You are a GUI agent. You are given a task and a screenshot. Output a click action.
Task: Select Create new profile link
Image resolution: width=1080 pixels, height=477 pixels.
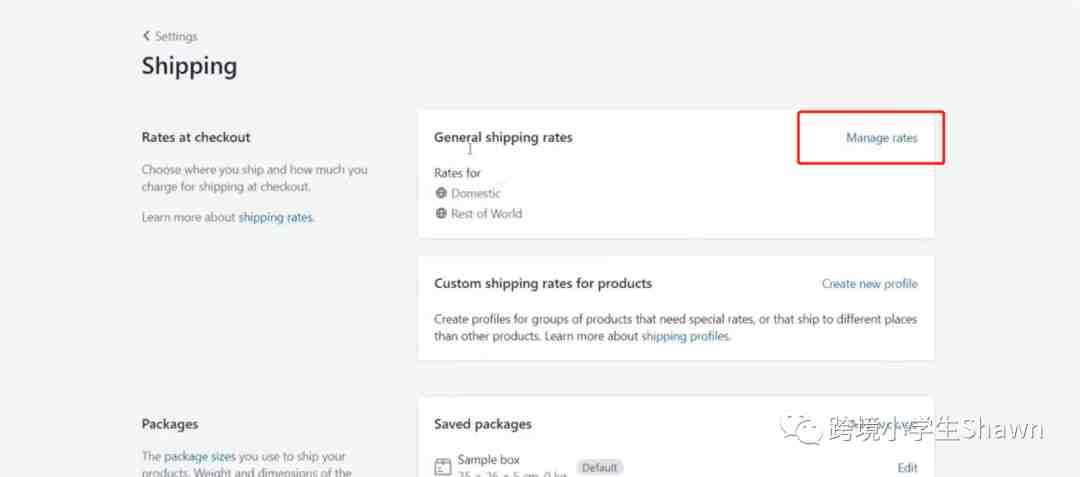click(869, 284)
